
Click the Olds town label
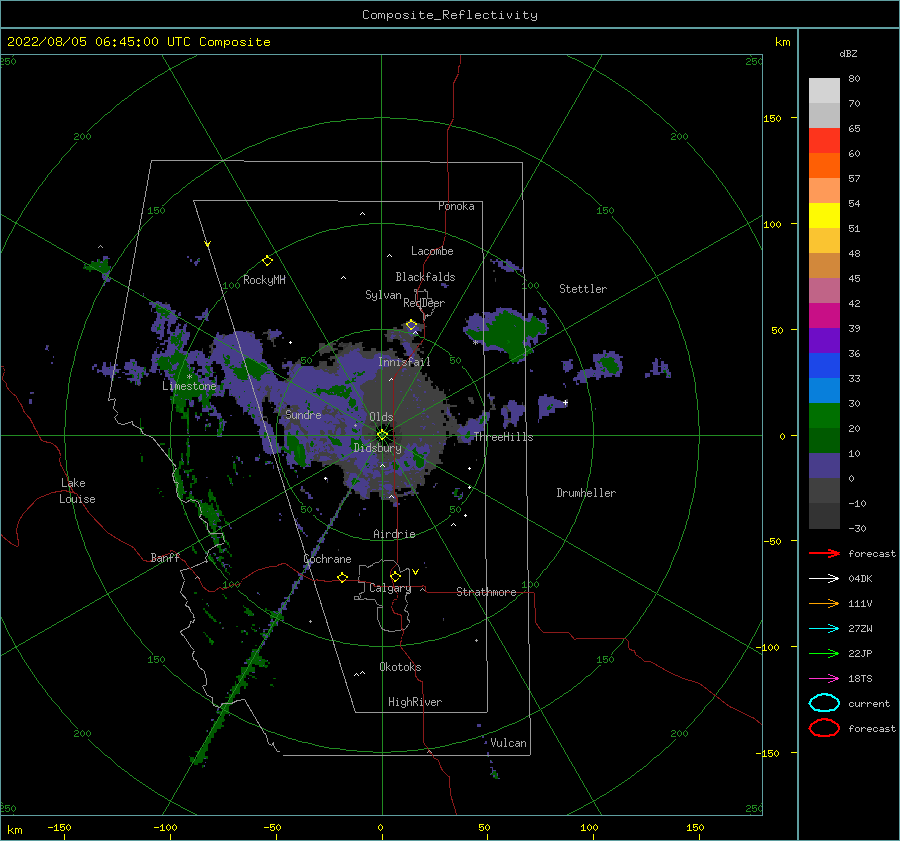click(x=381, y=417)
